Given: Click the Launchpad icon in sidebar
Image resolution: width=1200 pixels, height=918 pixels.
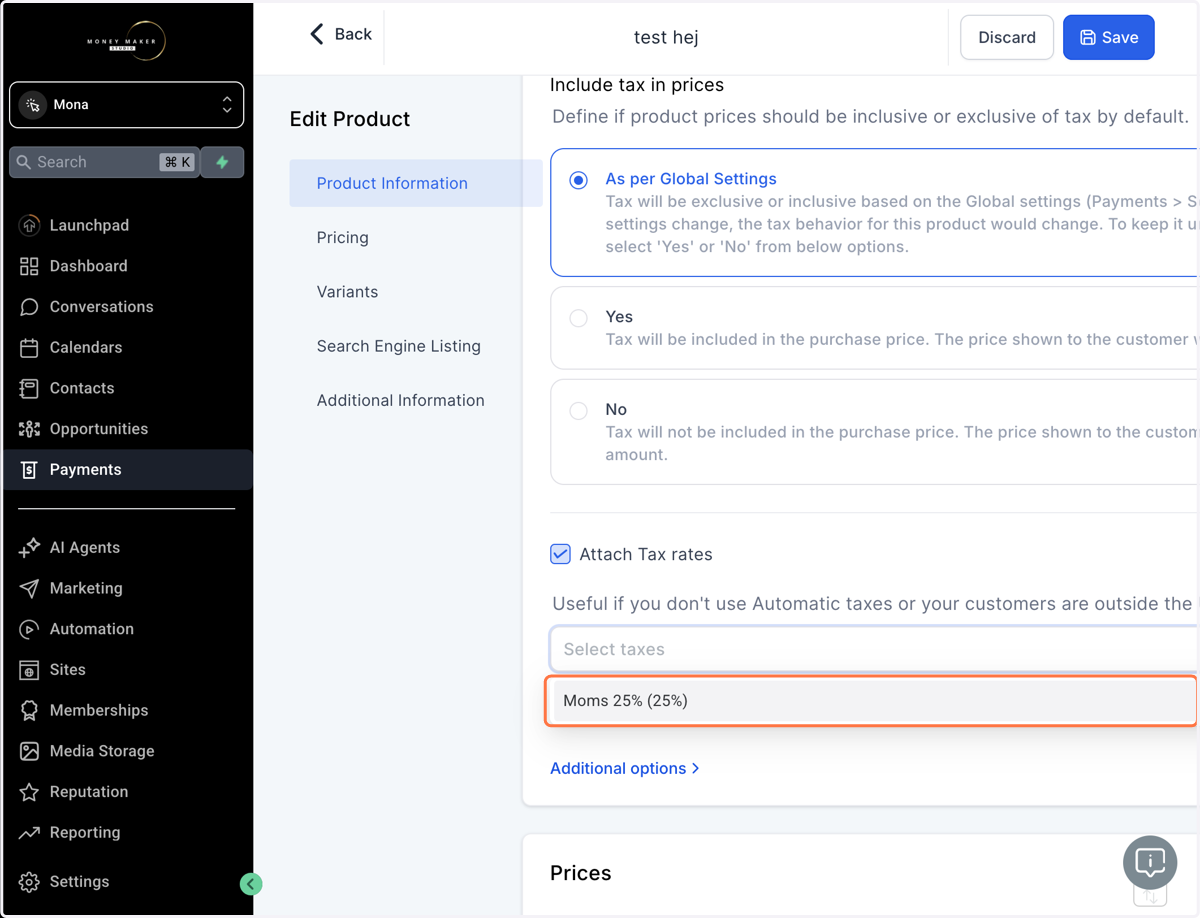Looking at the screenshot, I should (x=29, y=225).
